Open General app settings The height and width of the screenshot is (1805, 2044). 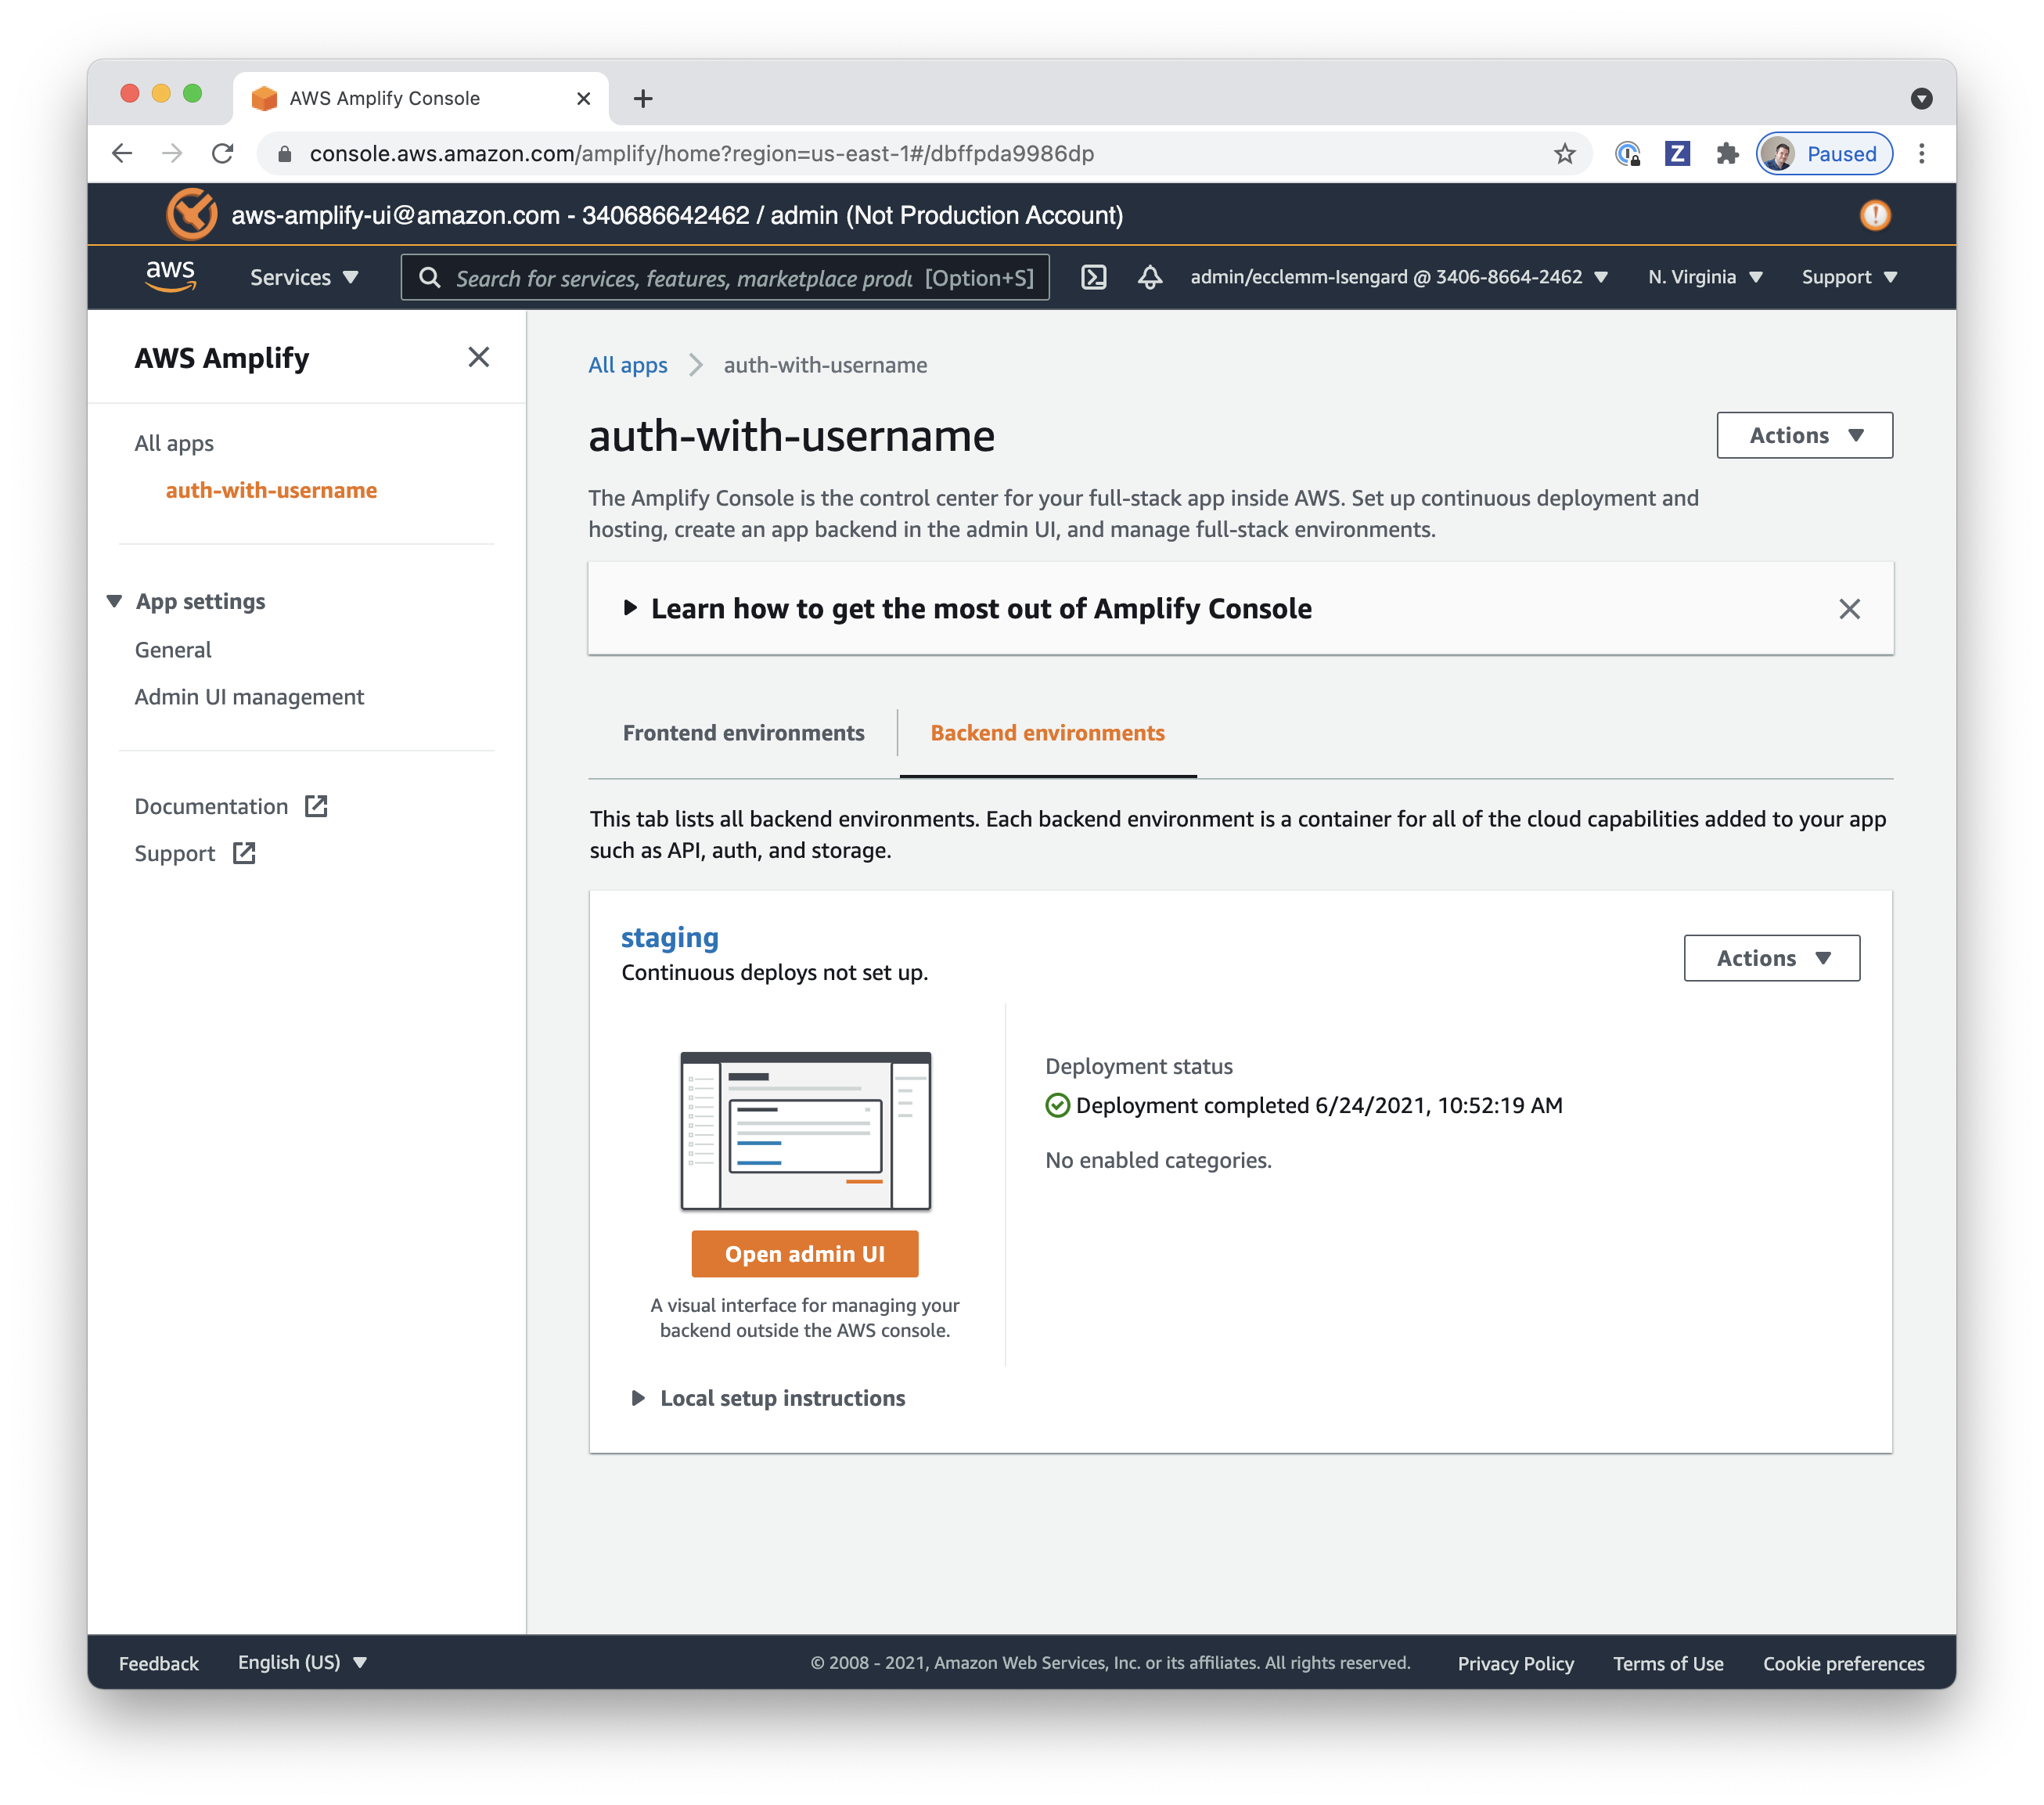click(173, 650)
